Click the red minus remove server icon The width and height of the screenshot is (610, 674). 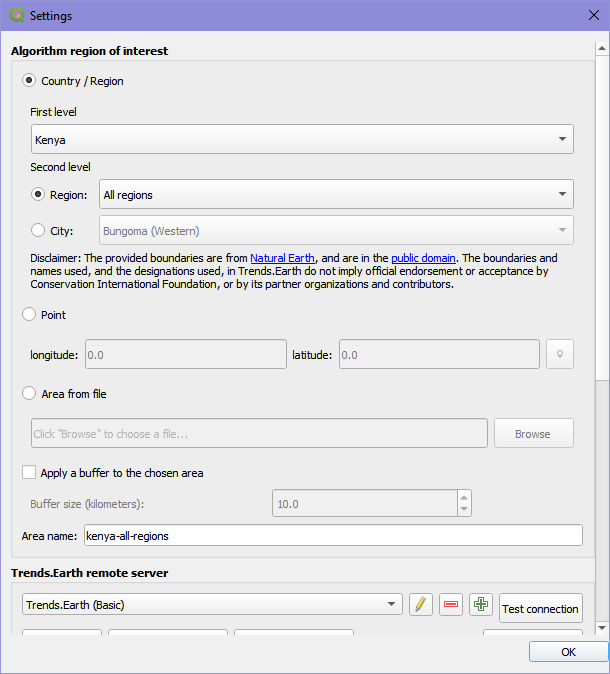click(x=451, y=604)
